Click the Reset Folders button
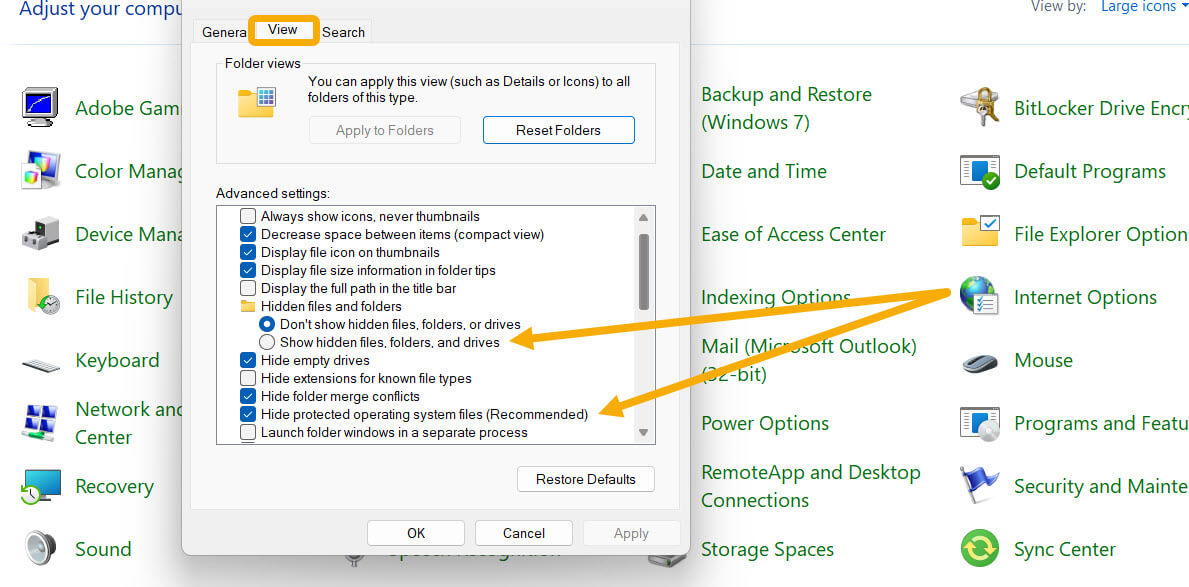The image size is (1189, 587). point(558,129)
